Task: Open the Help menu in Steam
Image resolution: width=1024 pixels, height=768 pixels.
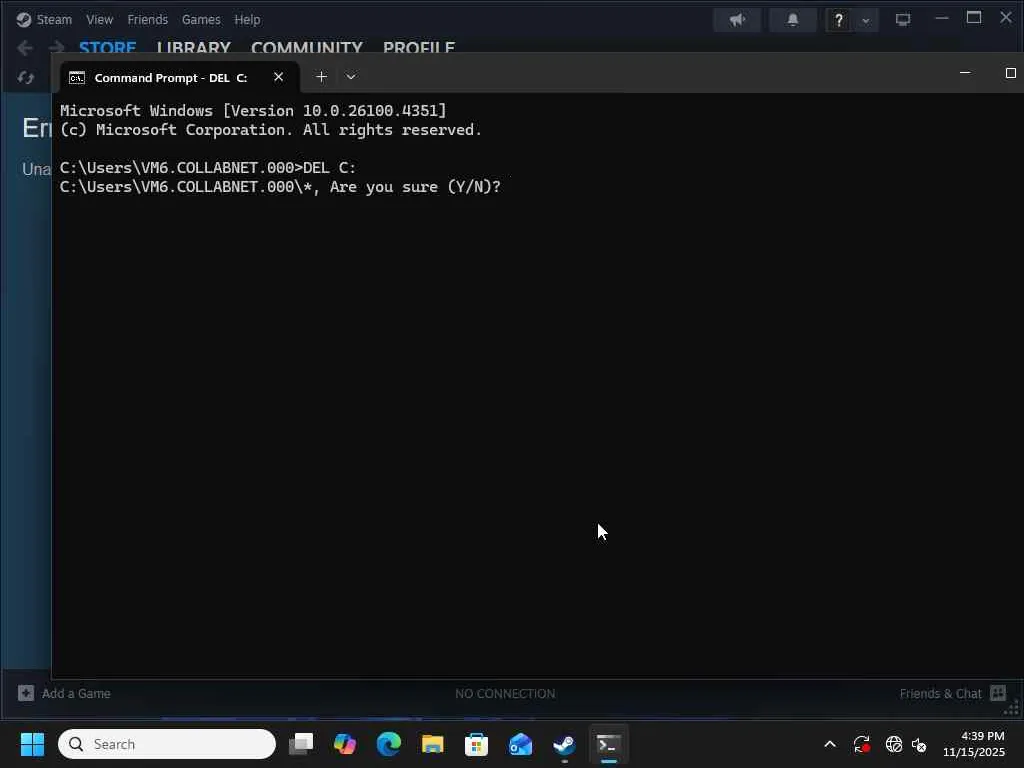Action: coord(247,20)
